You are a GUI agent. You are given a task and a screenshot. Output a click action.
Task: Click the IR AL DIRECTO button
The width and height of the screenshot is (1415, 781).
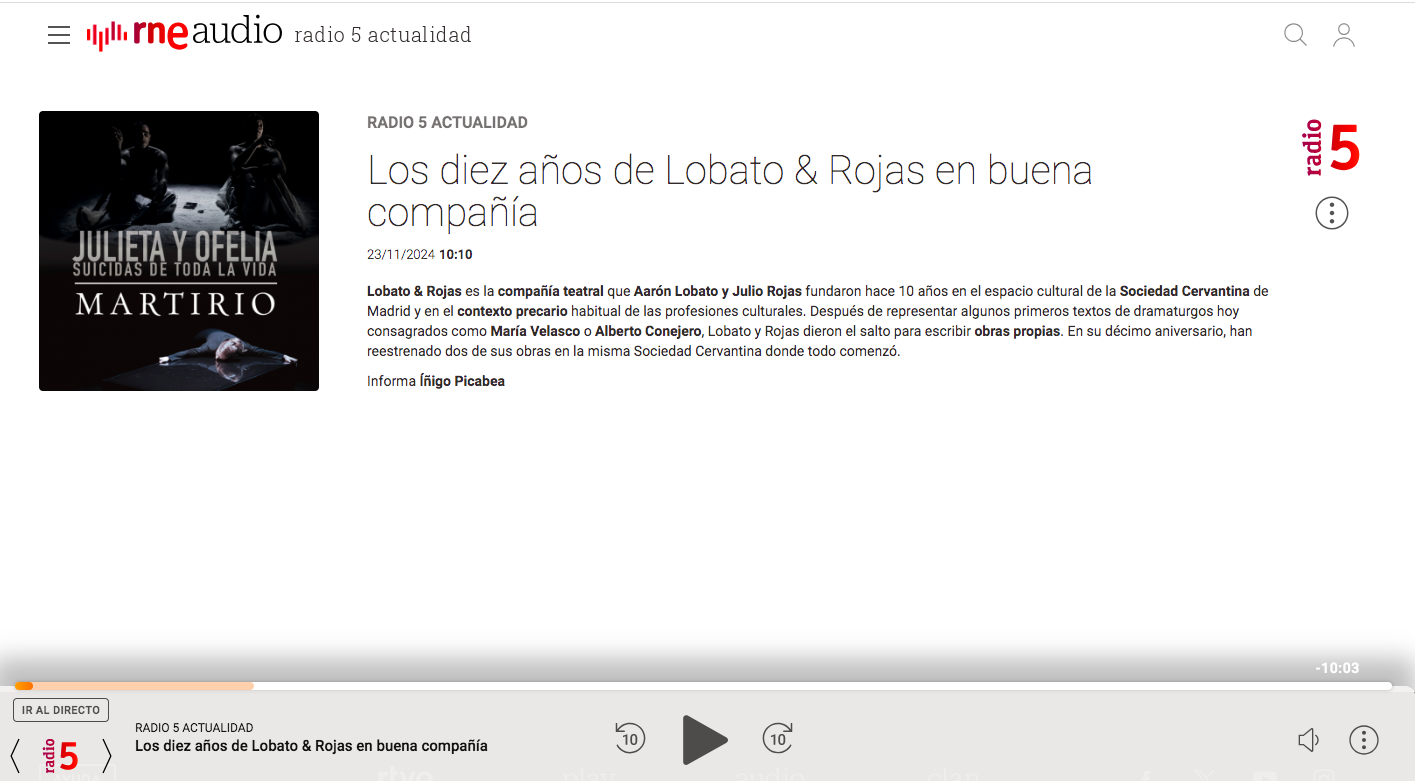[61, 710]
